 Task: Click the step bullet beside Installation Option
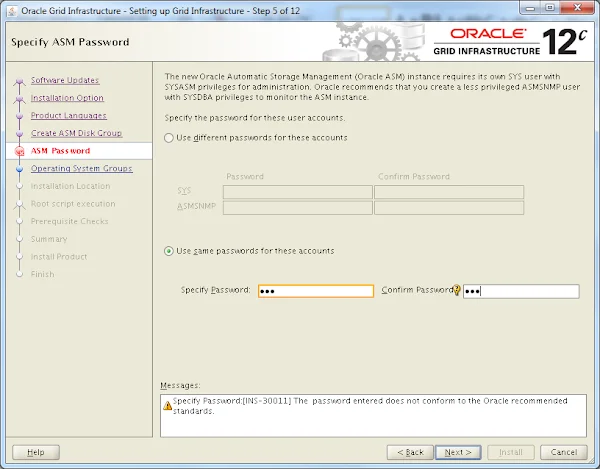point(20,98)
